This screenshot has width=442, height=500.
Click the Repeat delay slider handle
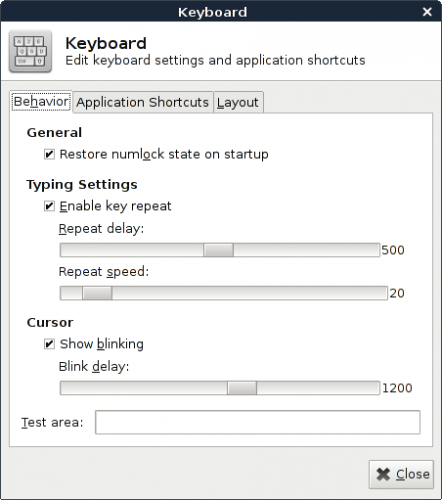[219, 250]
